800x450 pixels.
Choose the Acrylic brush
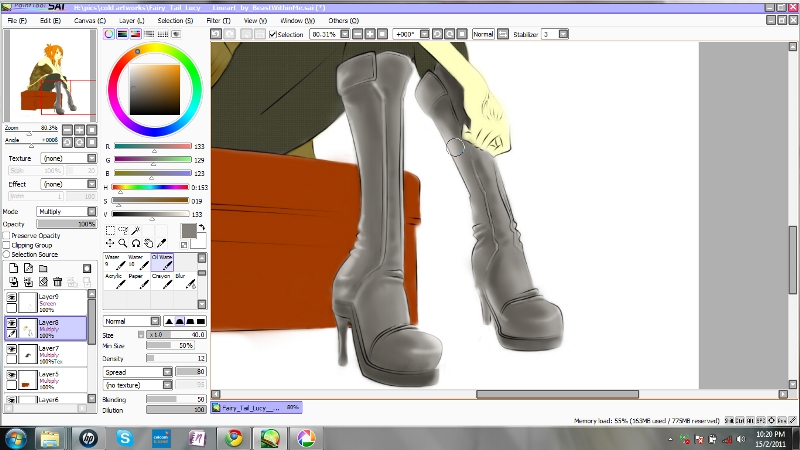(115, 281)
